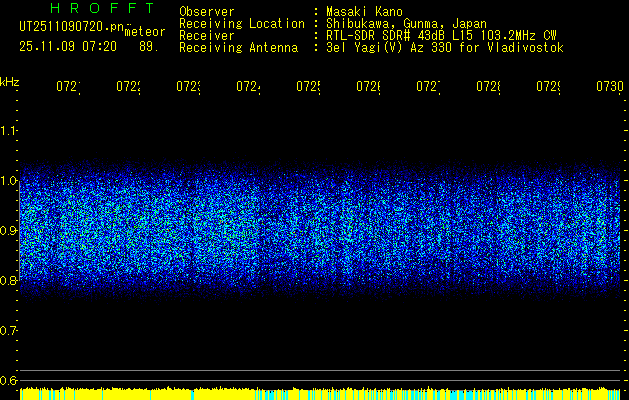Click the HROFFT title text
Image resolution: width=629 pixels, height=400 pixels.
[103, 8]
